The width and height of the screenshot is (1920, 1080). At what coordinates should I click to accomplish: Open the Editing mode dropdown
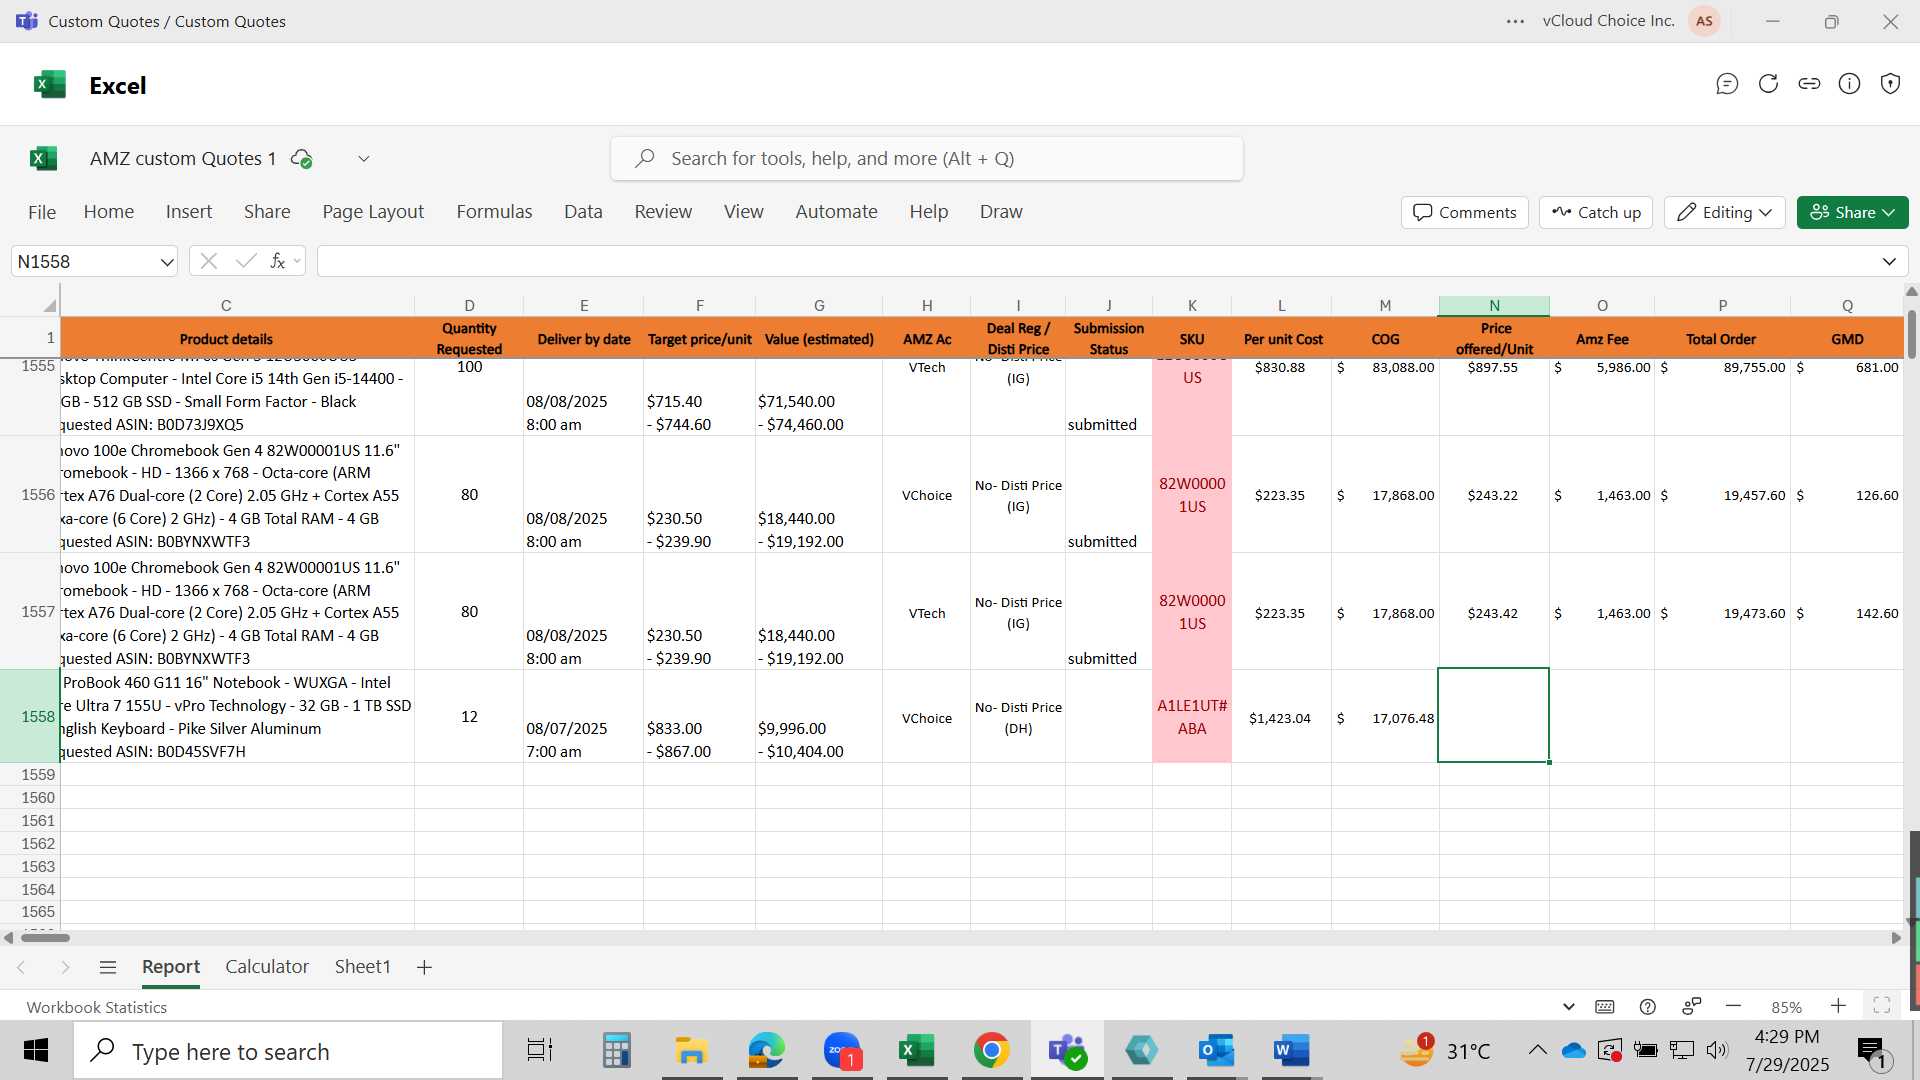pos(1725,212)
